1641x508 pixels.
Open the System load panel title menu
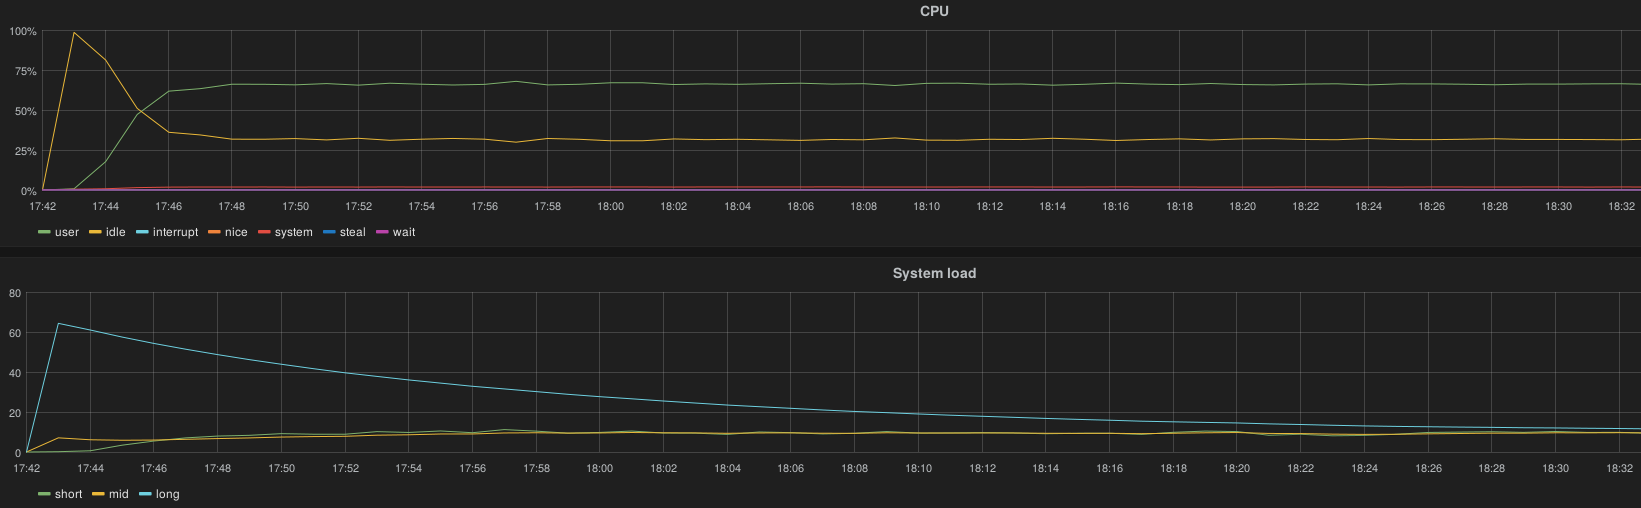934,273
